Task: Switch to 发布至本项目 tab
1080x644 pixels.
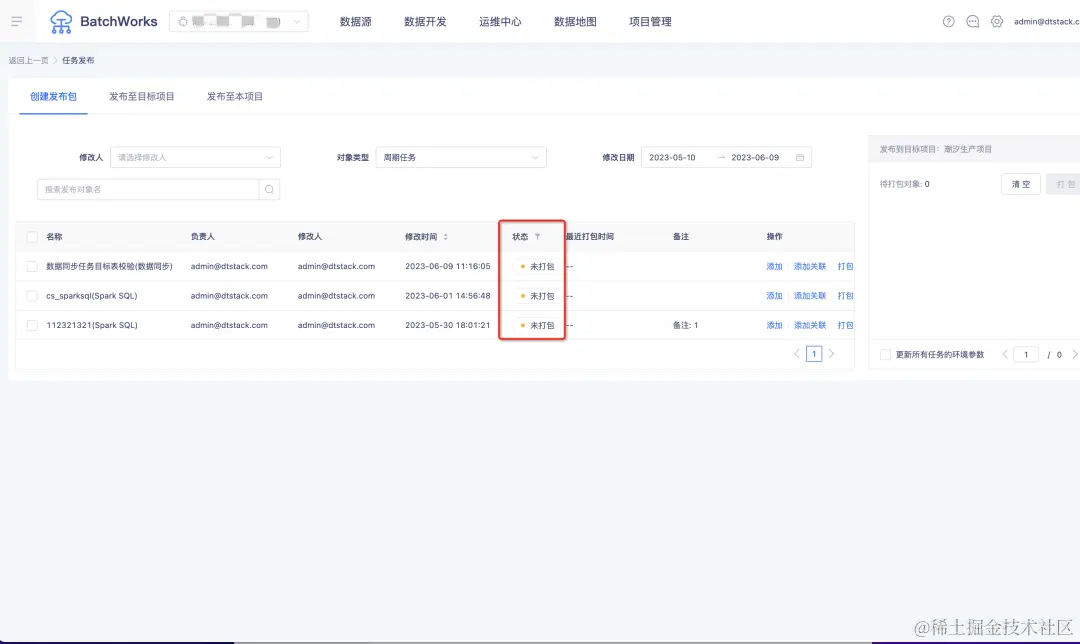Action: (x=235, y=96)
